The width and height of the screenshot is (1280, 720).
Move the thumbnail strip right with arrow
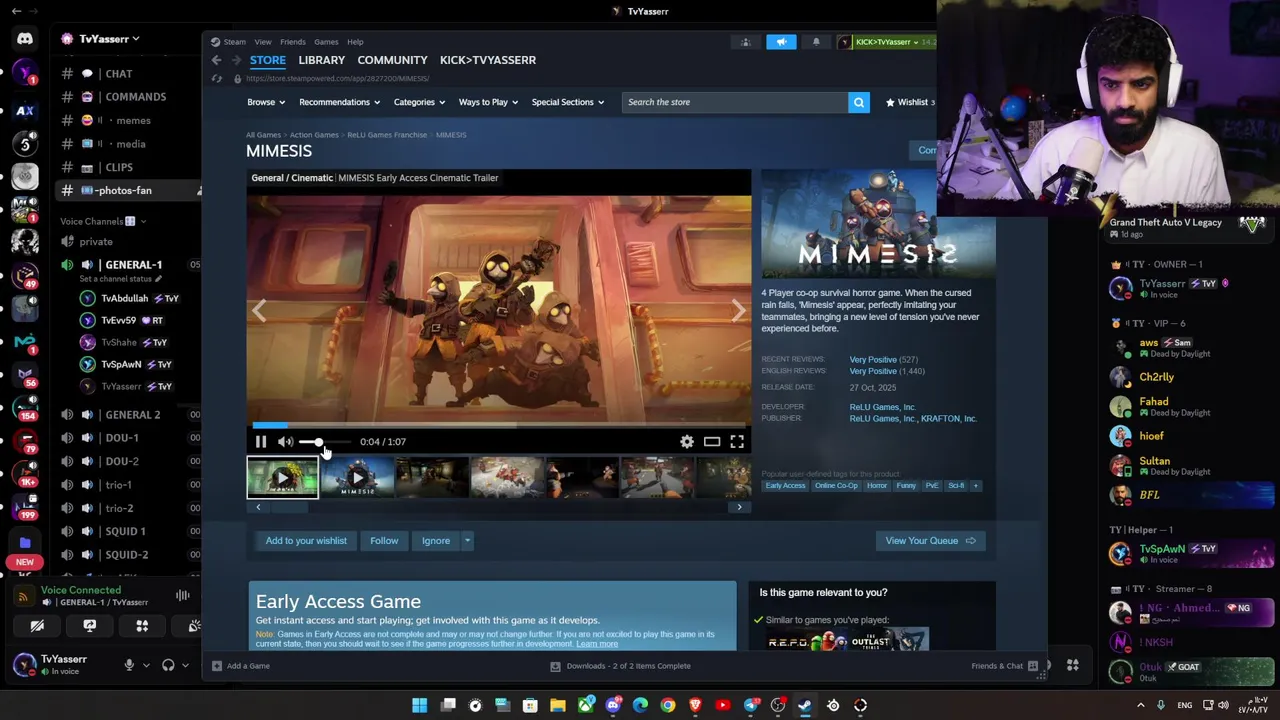739,507
